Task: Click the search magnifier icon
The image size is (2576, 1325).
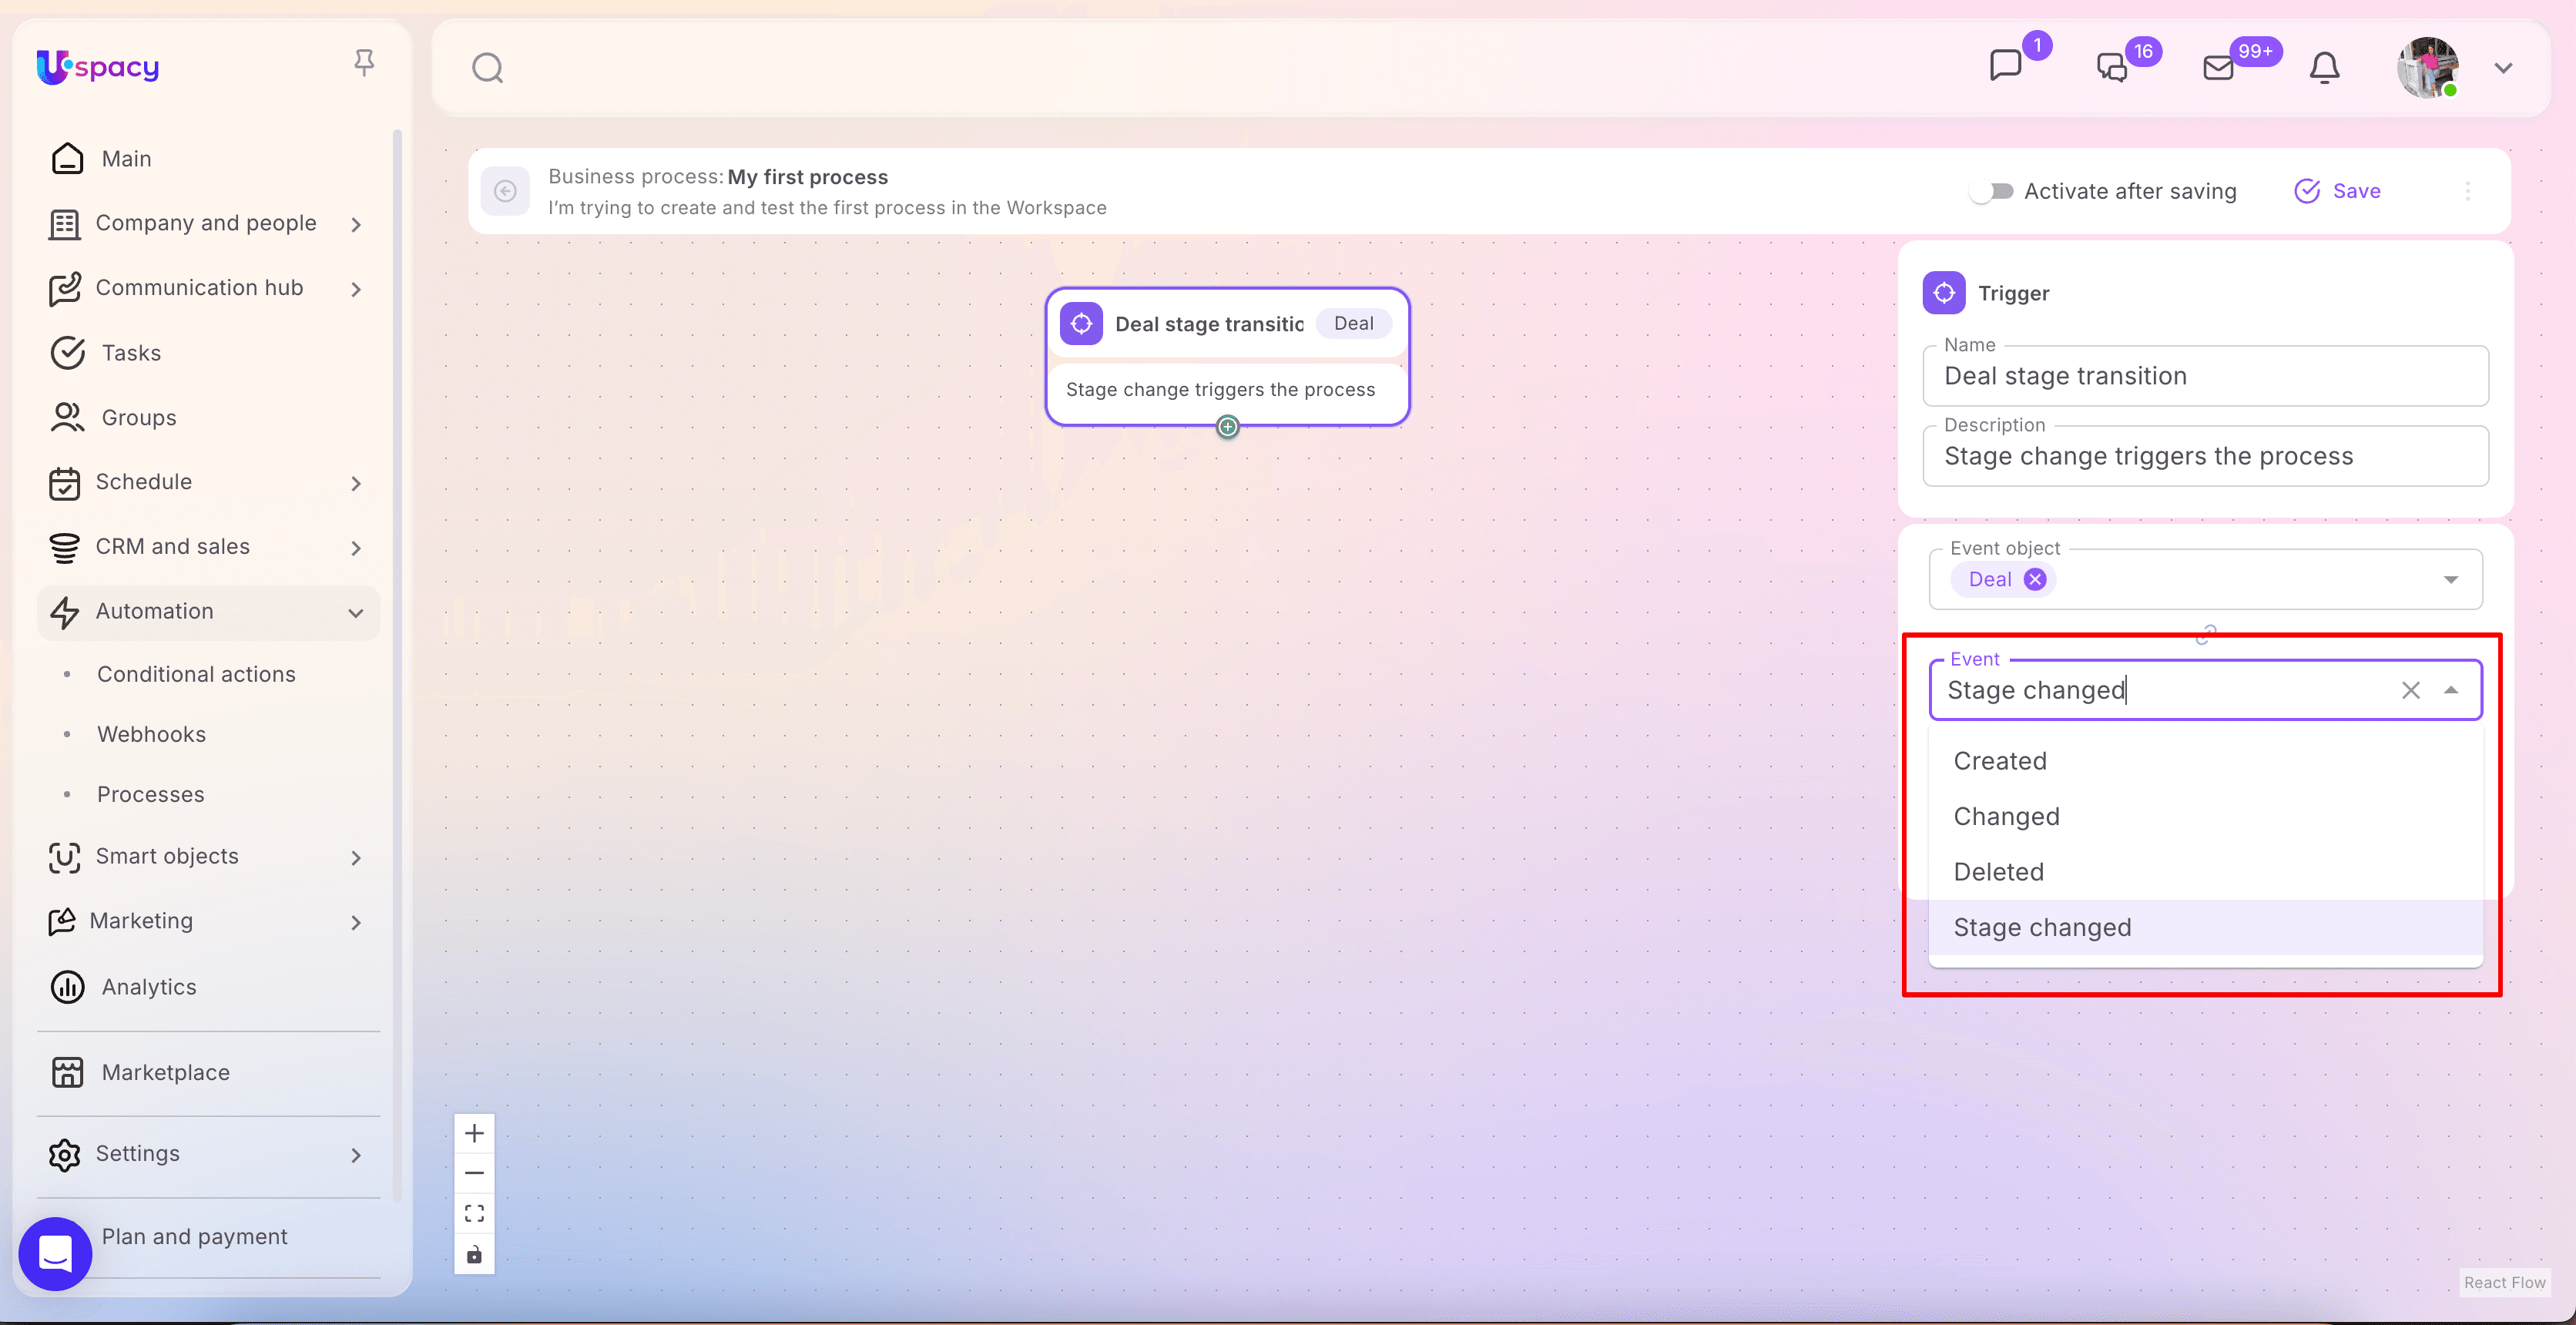Action: coord(487,68)
